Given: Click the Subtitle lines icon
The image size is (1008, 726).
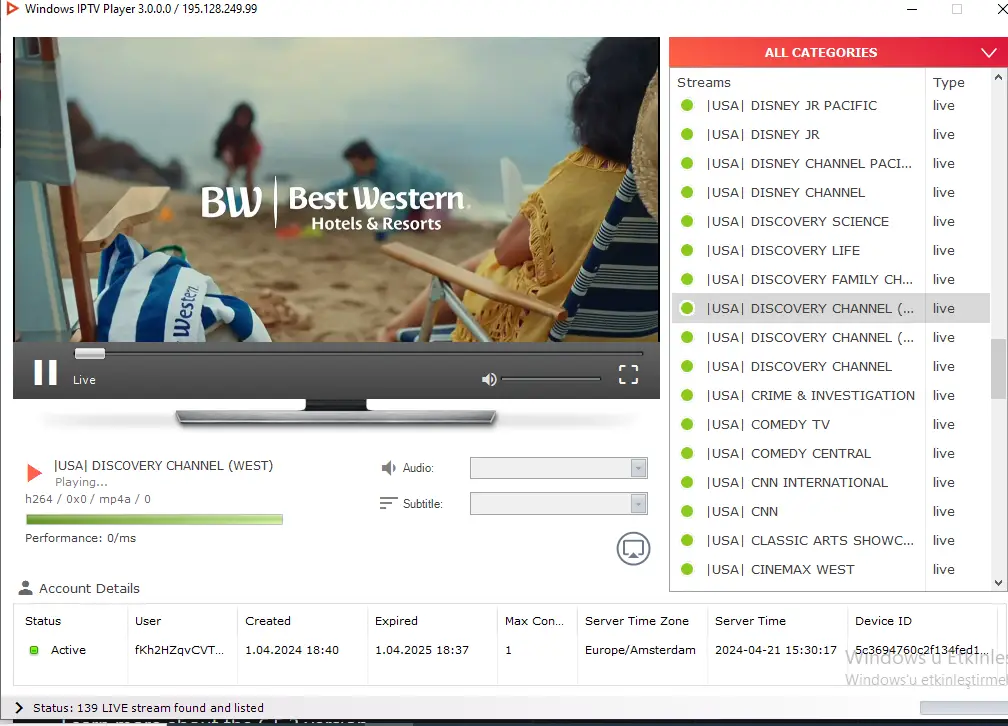Looking at the screenshot, I should pos(388,503).
